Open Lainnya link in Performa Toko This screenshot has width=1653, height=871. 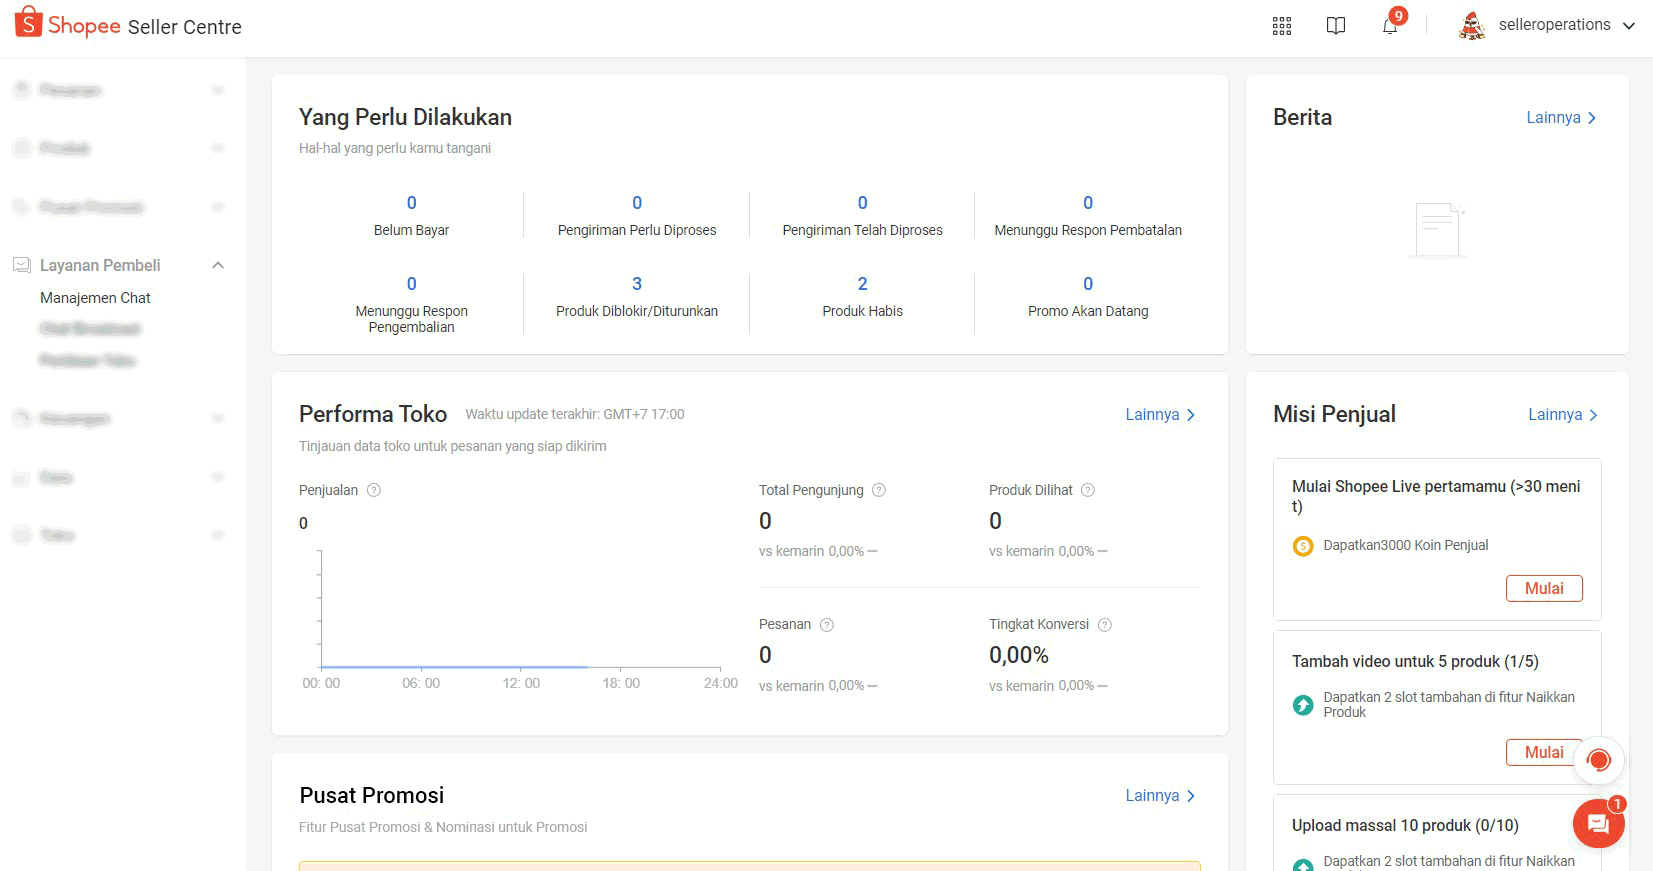(x=1160, y=415)
